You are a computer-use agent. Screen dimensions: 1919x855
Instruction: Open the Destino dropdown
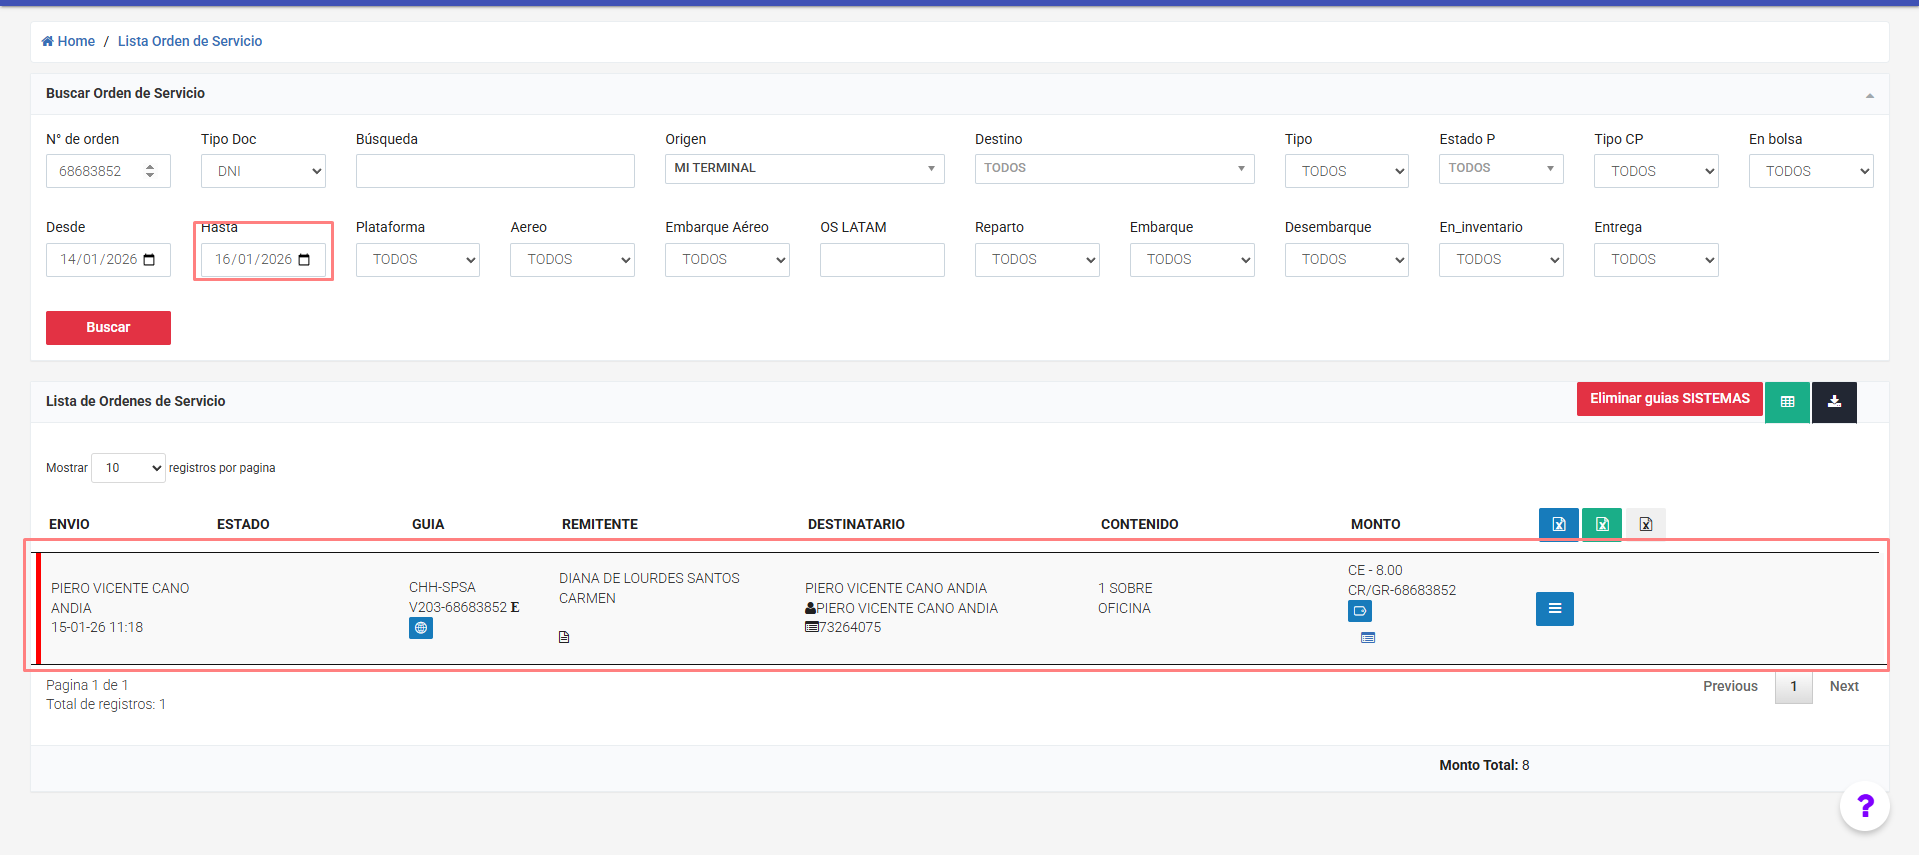click(x=1114, y=169)
